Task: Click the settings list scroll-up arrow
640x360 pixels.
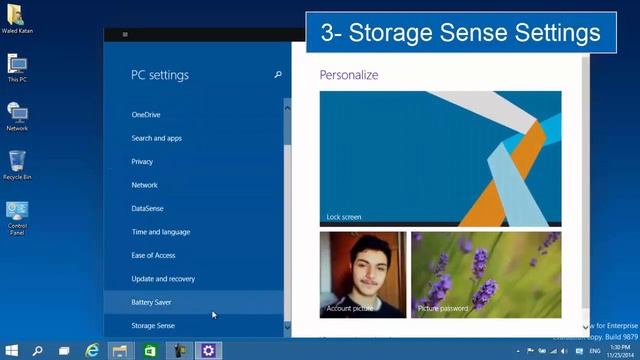Action: (287, 108)
